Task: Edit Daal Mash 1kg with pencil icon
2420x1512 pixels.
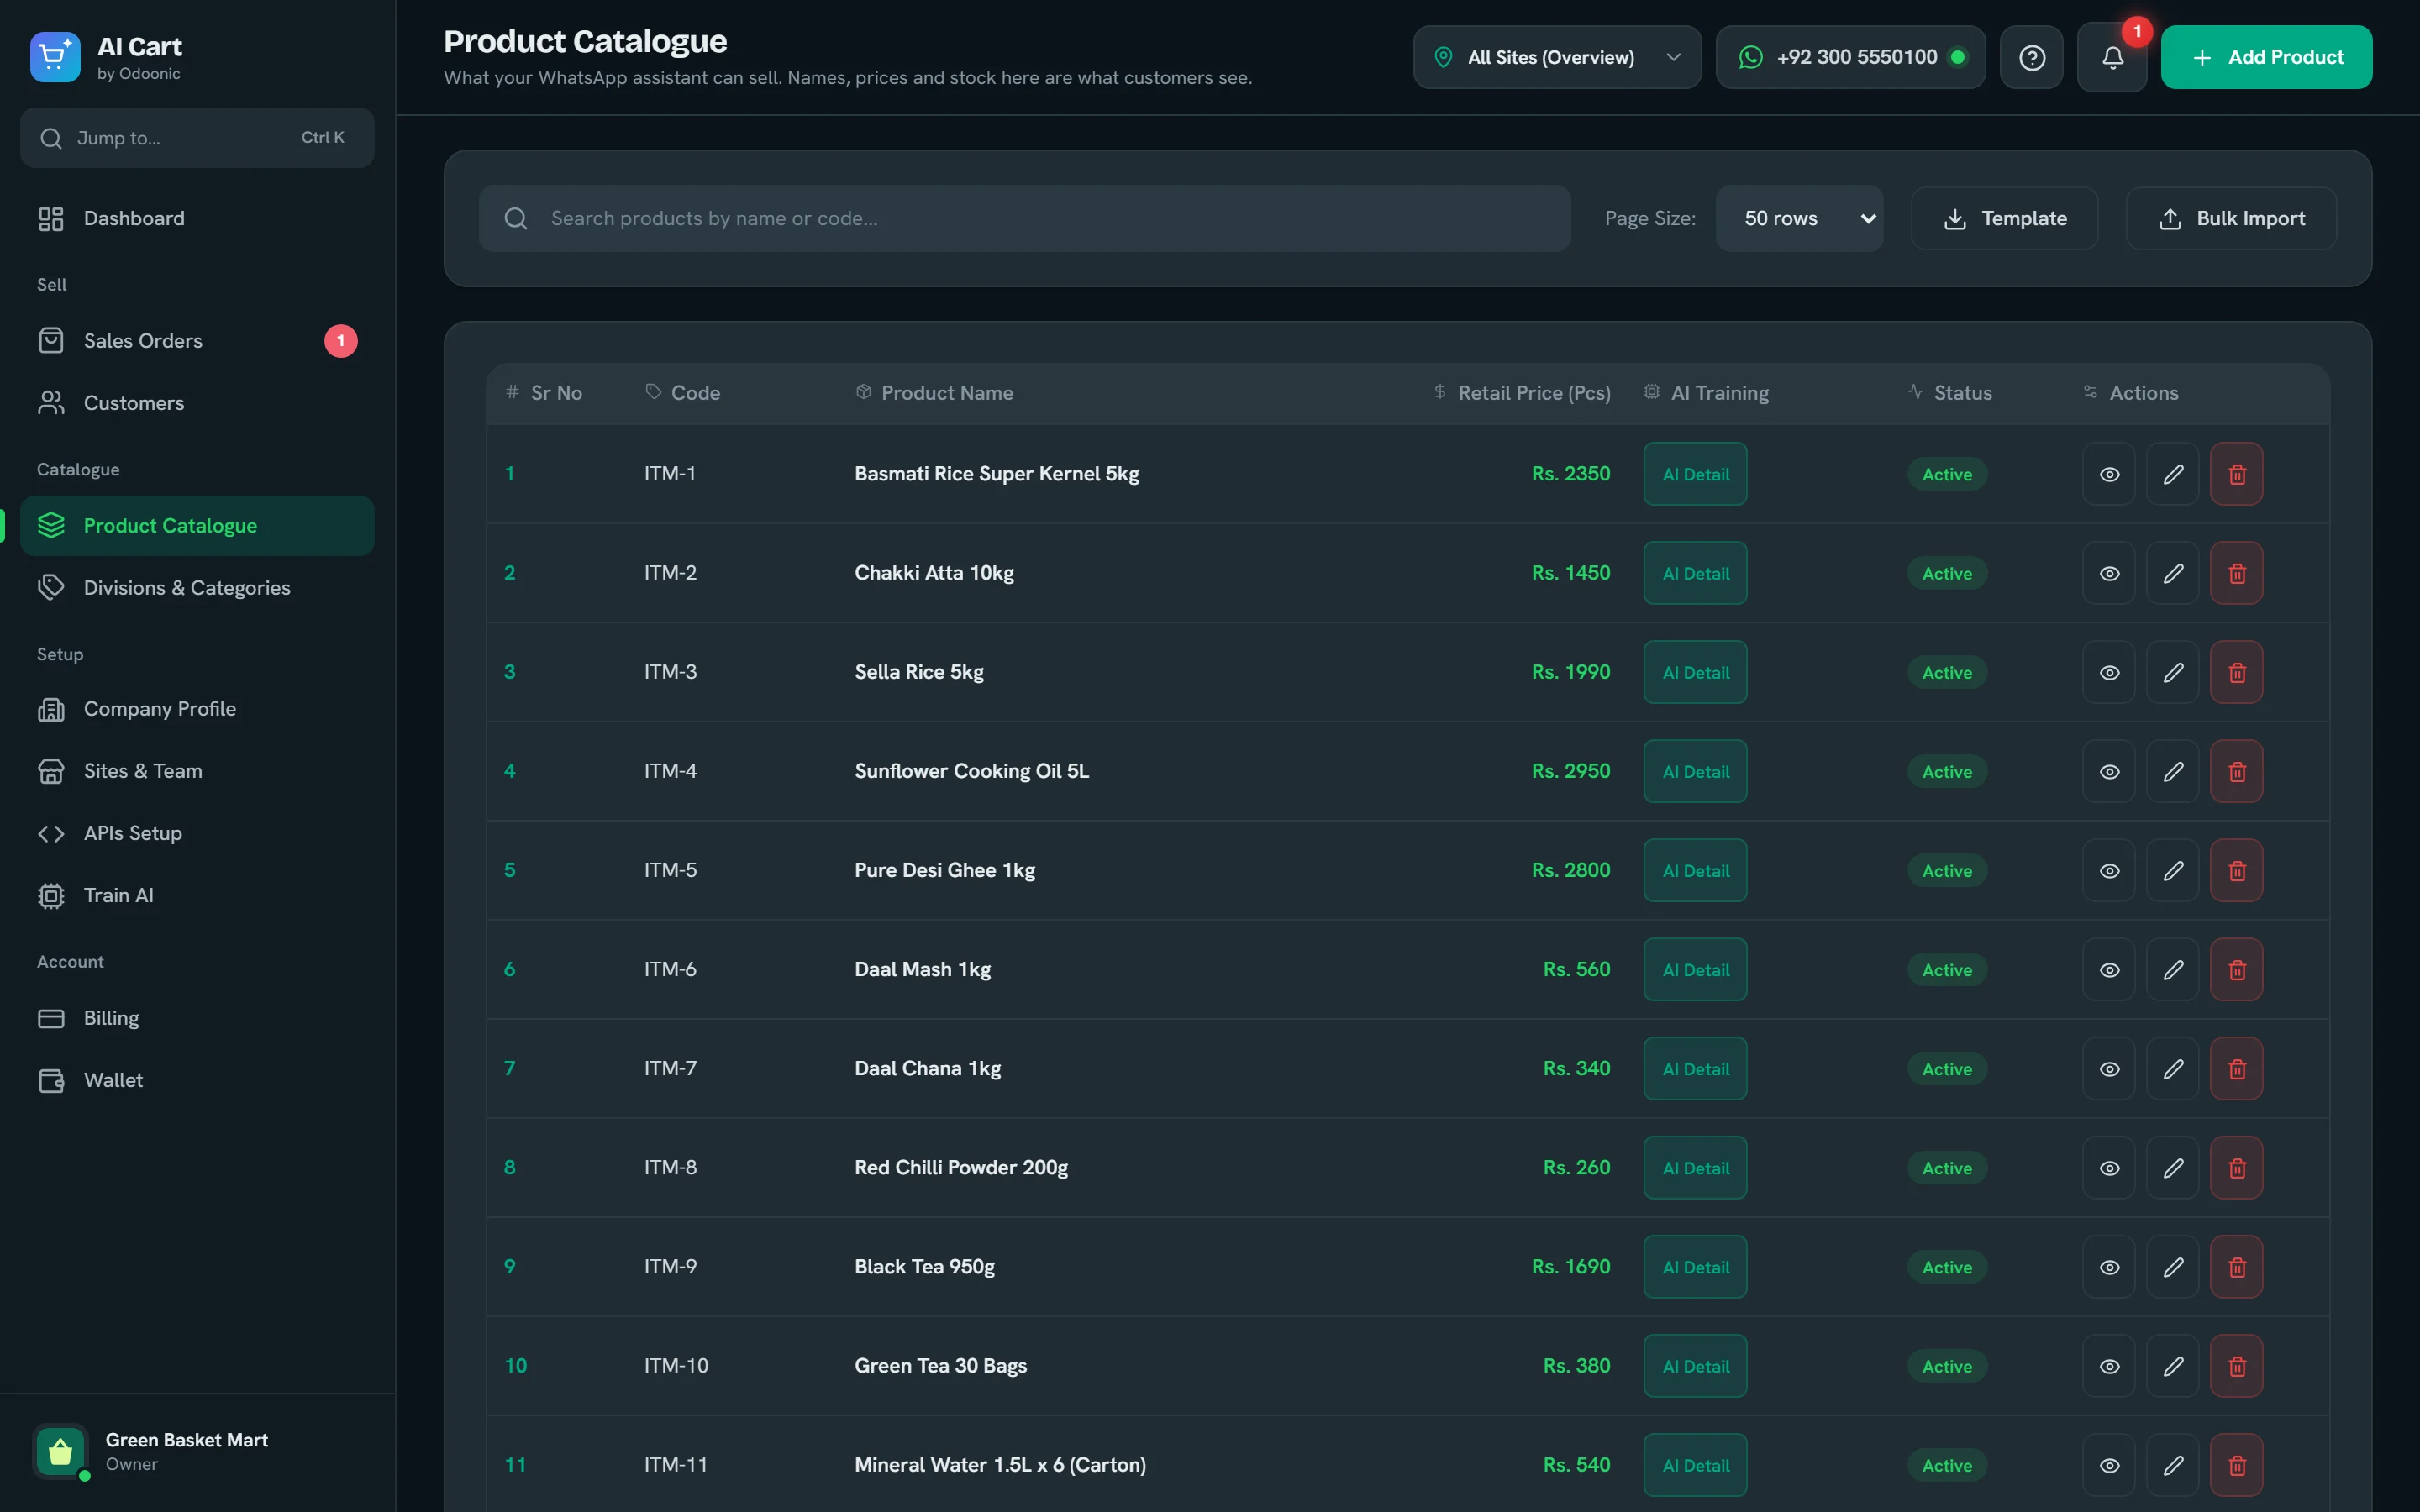Action: click(x=2172, y=969)
